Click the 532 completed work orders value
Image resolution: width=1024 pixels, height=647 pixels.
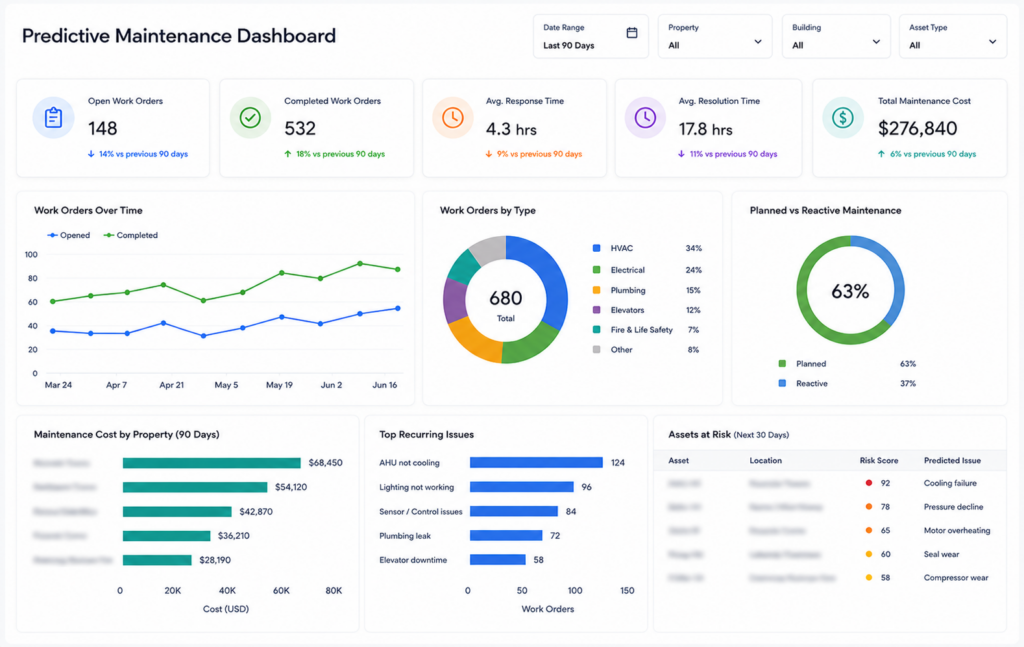click(300, 129)
